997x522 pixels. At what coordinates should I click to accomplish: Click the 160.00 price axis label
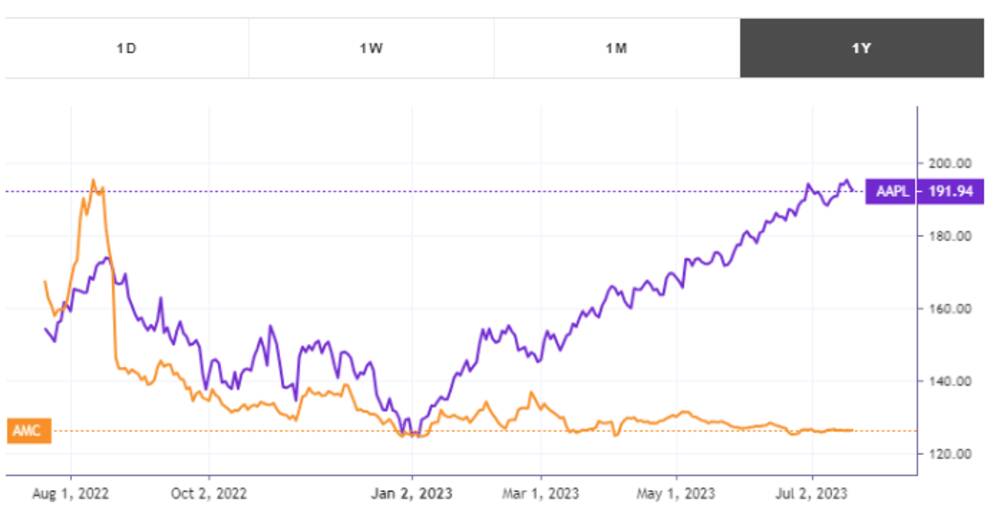click(x=949, y=308)
